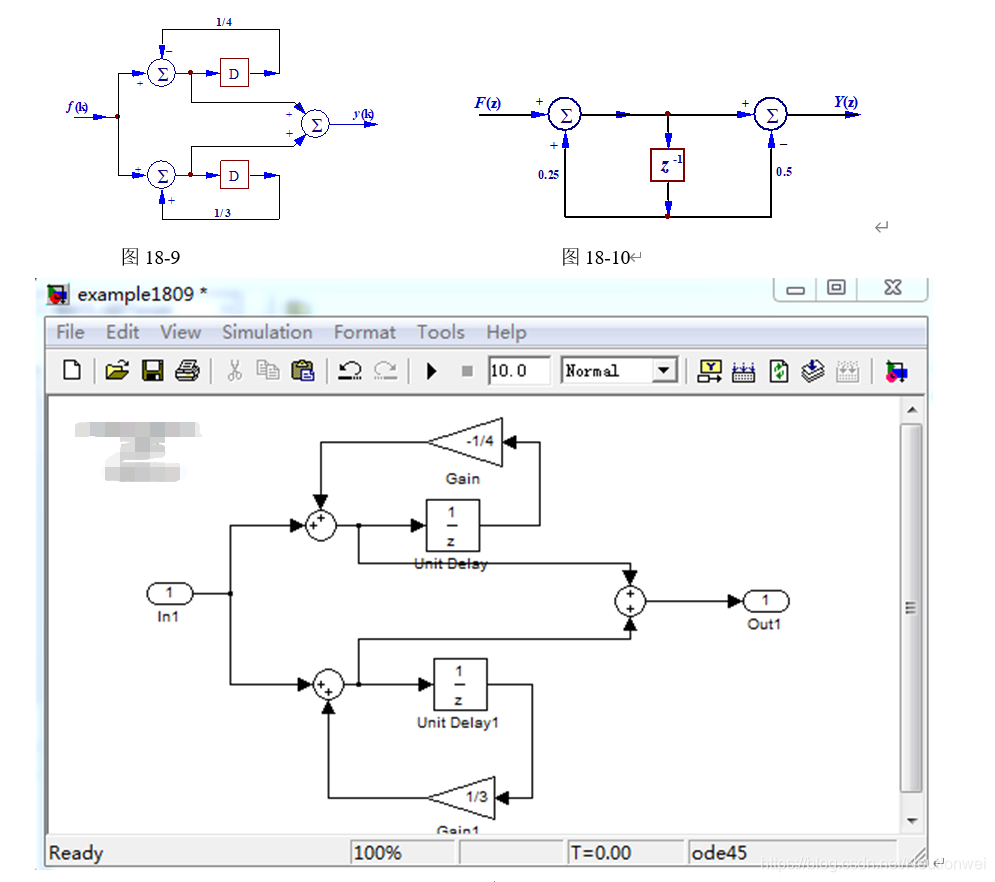The width and height of the screenshot is (995, 882).
Task: Click the Ready status text
Action: (76, 852)
